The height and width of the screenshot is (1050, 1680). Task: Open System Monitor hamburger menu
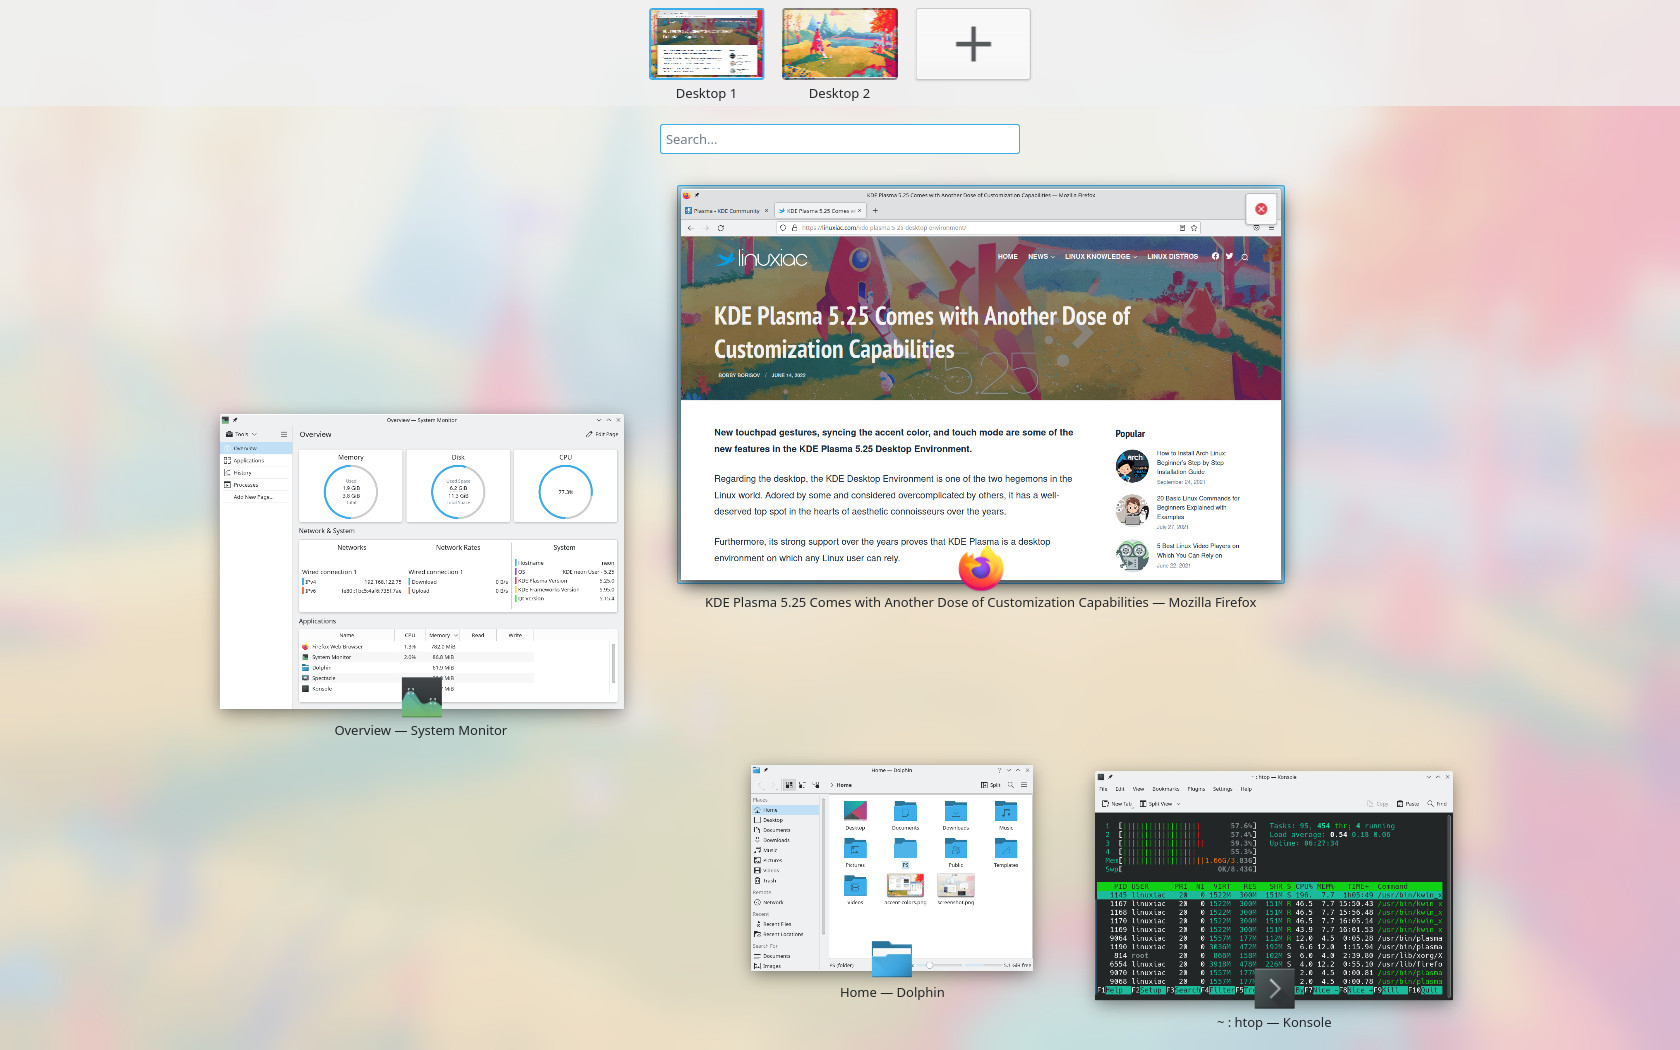pos(284,434)
